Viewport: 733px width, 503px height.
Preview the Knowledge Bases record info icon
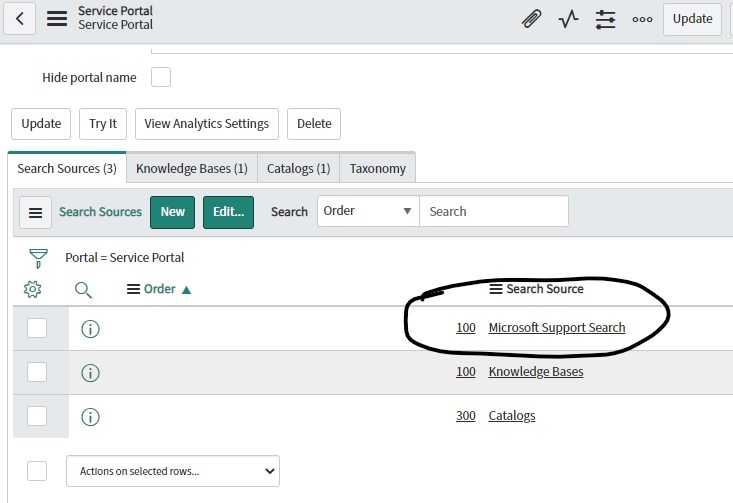pos(90,373)
